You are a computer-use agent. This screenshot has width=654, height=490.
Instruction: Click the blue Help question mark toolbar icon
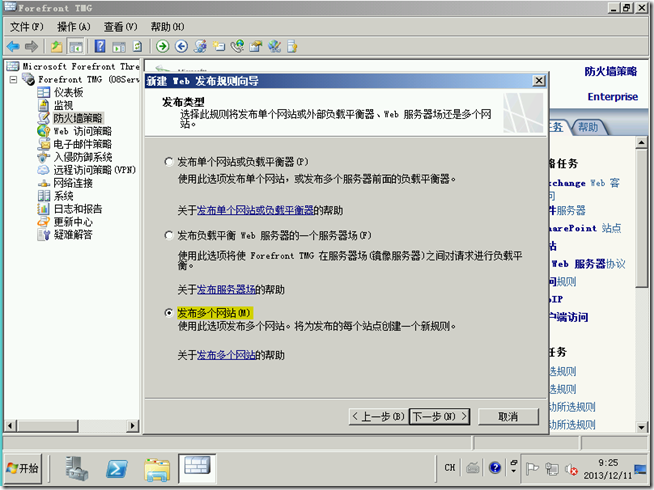tap(100, 46)
